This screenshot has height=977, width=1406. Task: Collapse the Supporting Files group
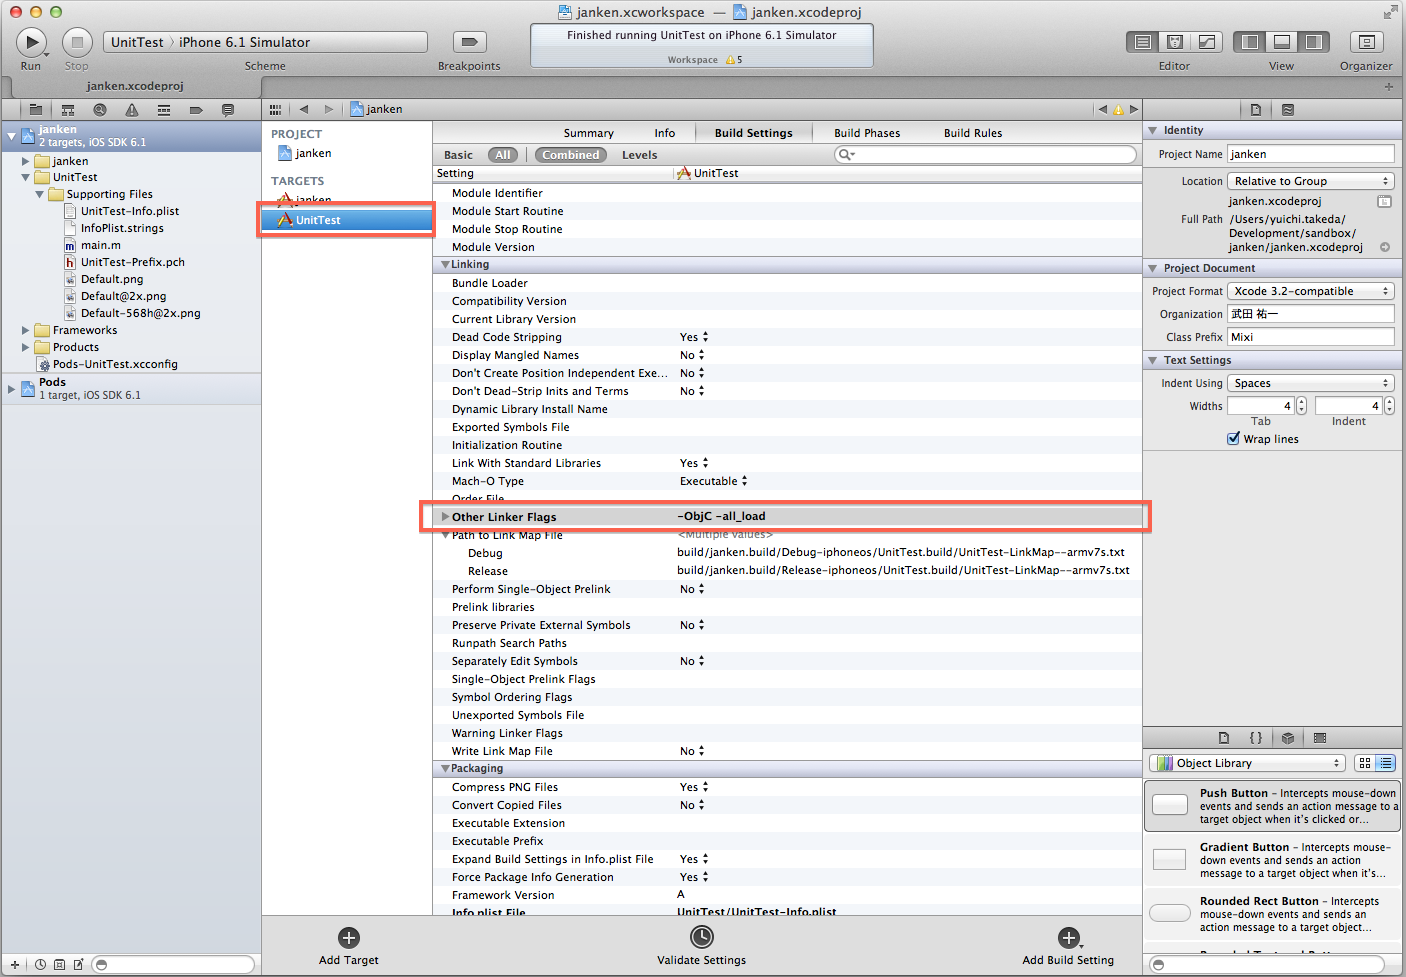tap(39, 194)
